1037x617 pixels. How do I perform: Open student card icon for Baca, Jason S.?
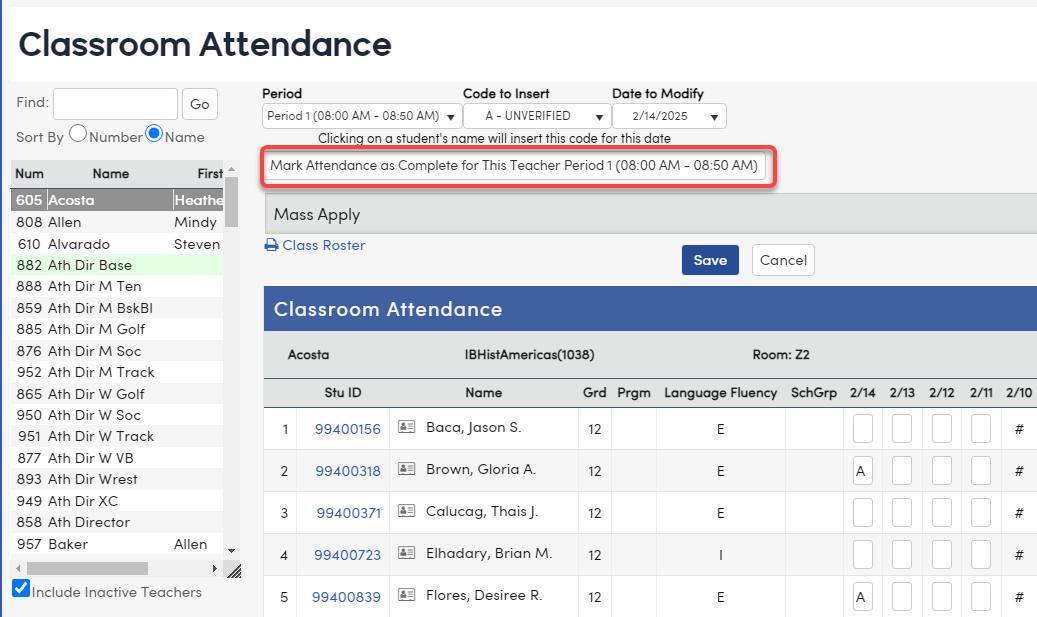[x=406, y=427]
